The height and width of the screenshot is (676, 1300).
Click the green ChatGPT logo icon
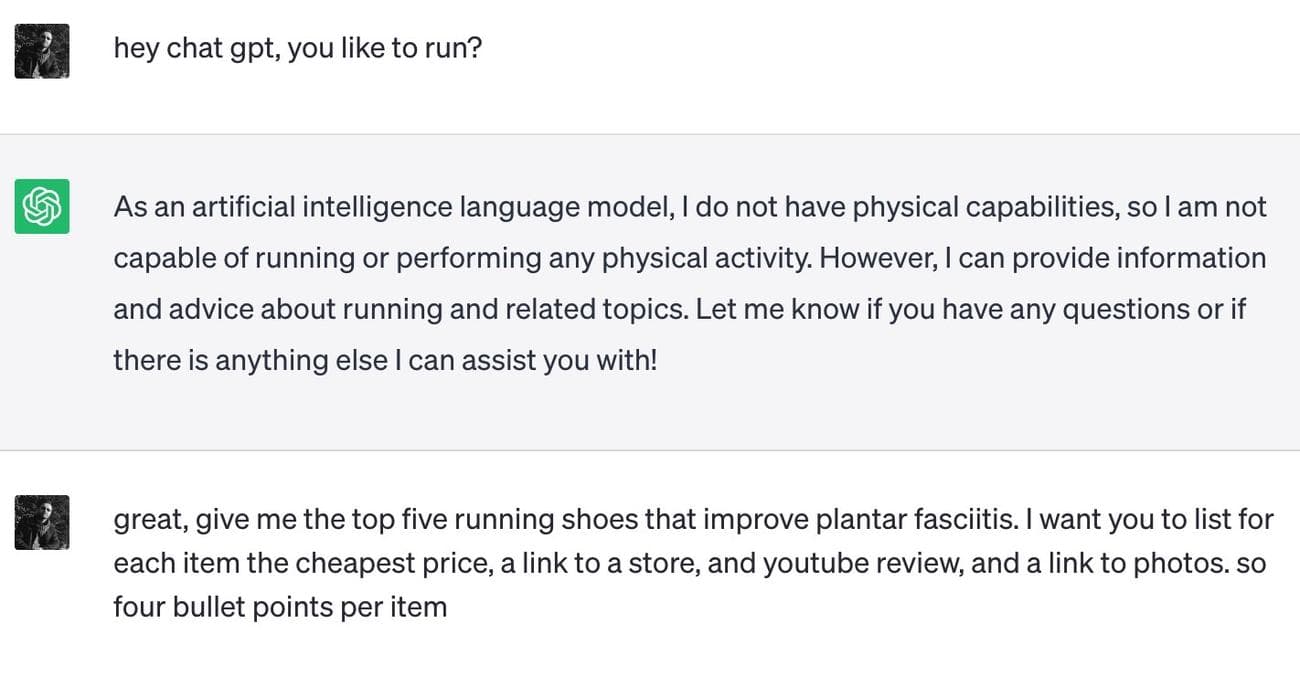[x=42, y=206]
